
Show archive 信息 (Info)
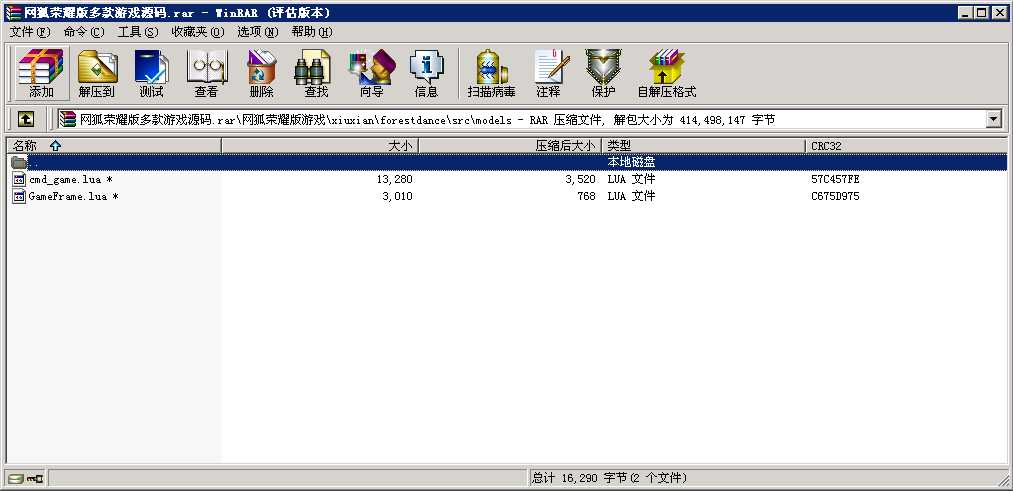click(426, 73)
